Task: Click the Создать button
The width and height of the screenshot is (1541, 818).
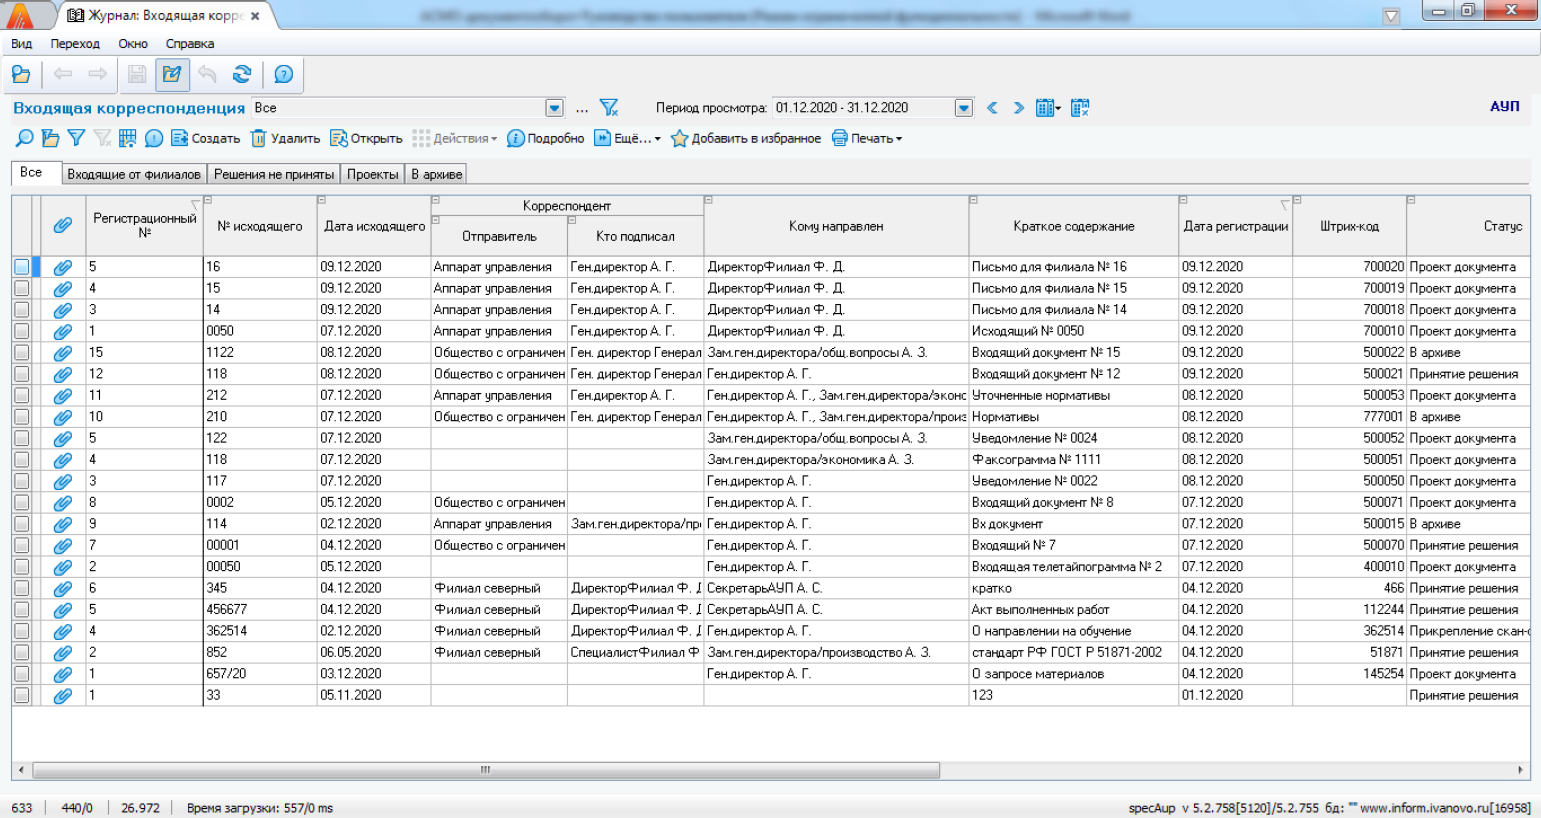Action: [x=206, y=139]
